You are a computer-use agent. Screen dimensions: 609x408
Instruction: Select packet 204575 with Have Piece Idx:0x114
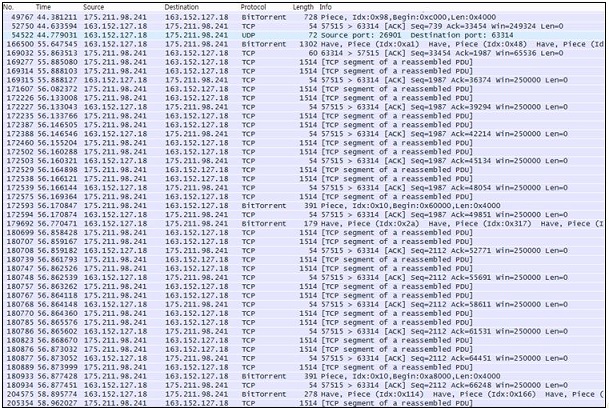303,394
